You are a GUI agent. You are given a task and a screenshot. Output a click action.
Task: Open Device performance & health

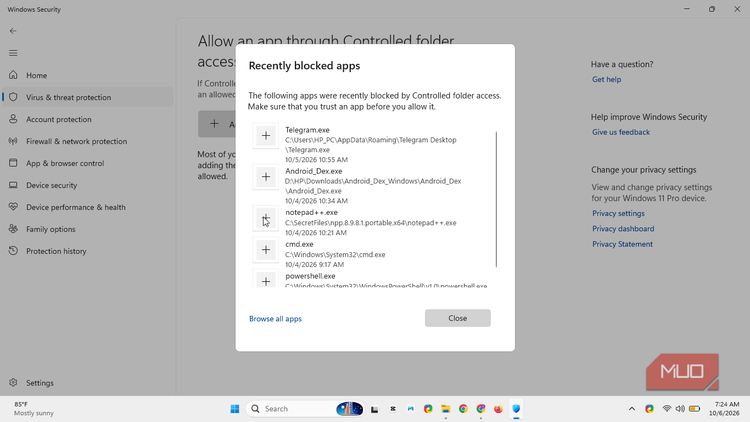pyautogui.click(x=88, y=207)
